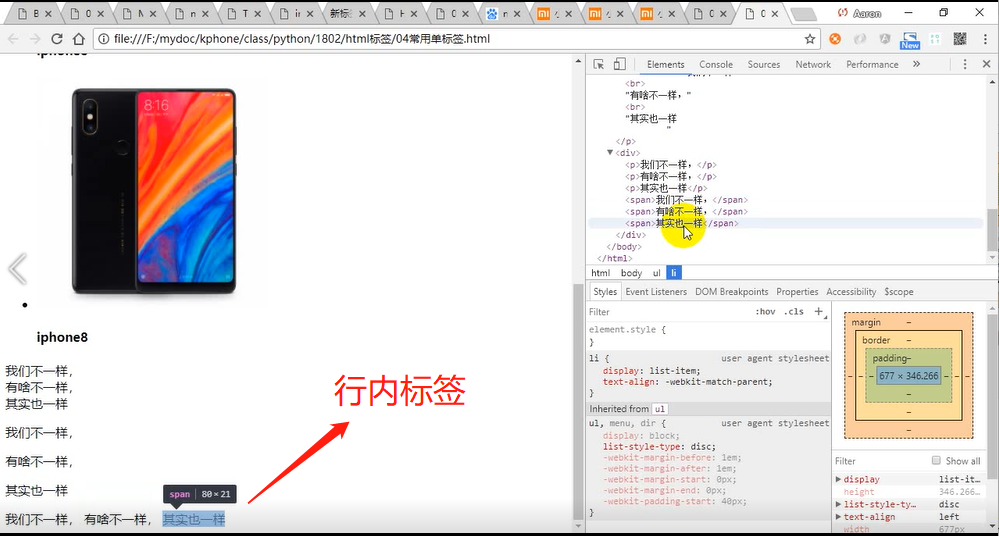
Task: Open the Event Listeners sidebar tab
Action: click(656, 292)
